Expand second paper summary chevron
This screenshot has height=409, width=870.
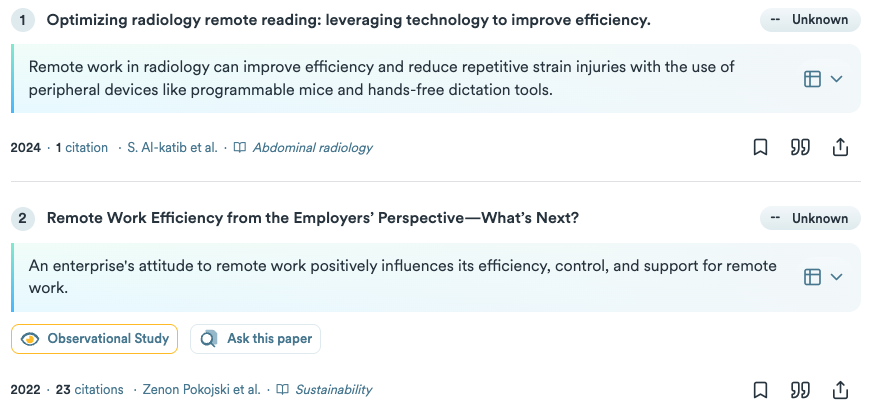pyautogui.click(x=837, y=276)
